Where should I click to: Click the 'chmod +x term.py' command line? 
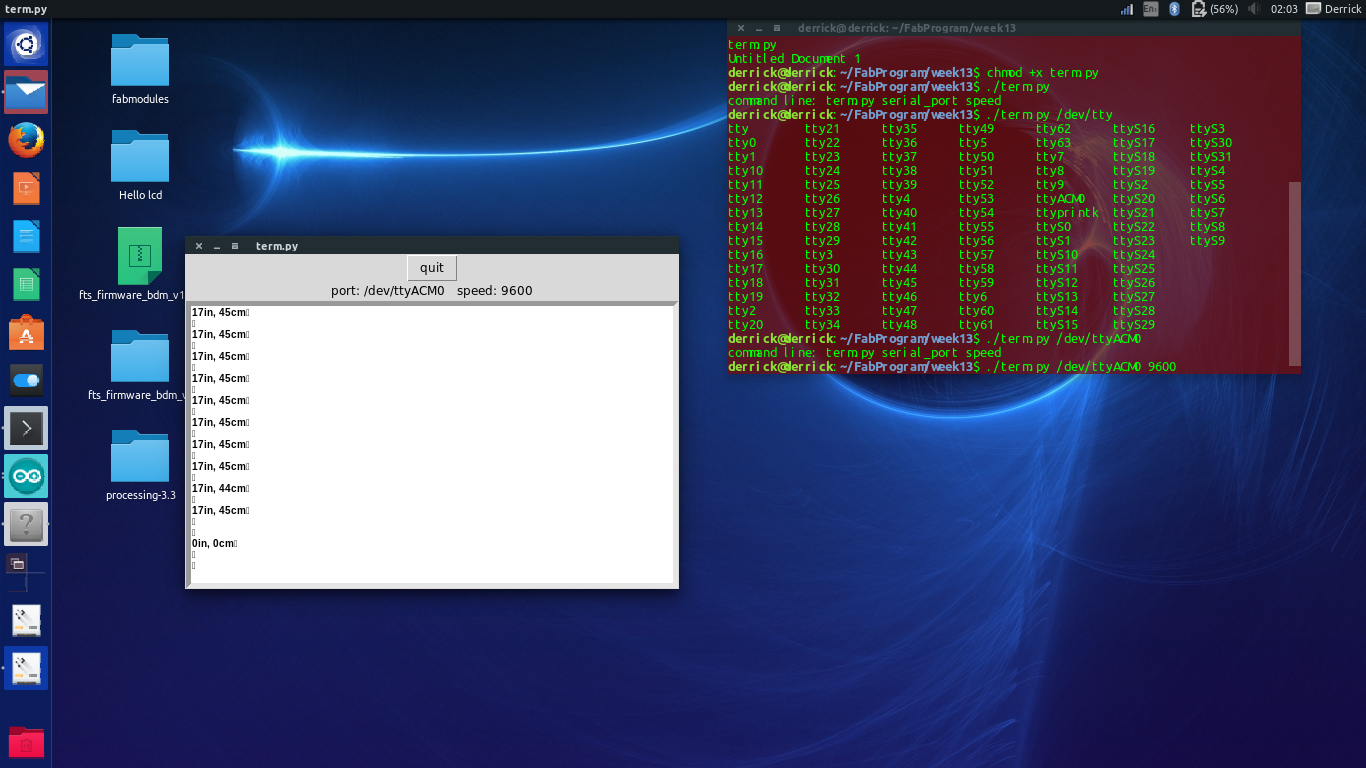point(1042,73)
